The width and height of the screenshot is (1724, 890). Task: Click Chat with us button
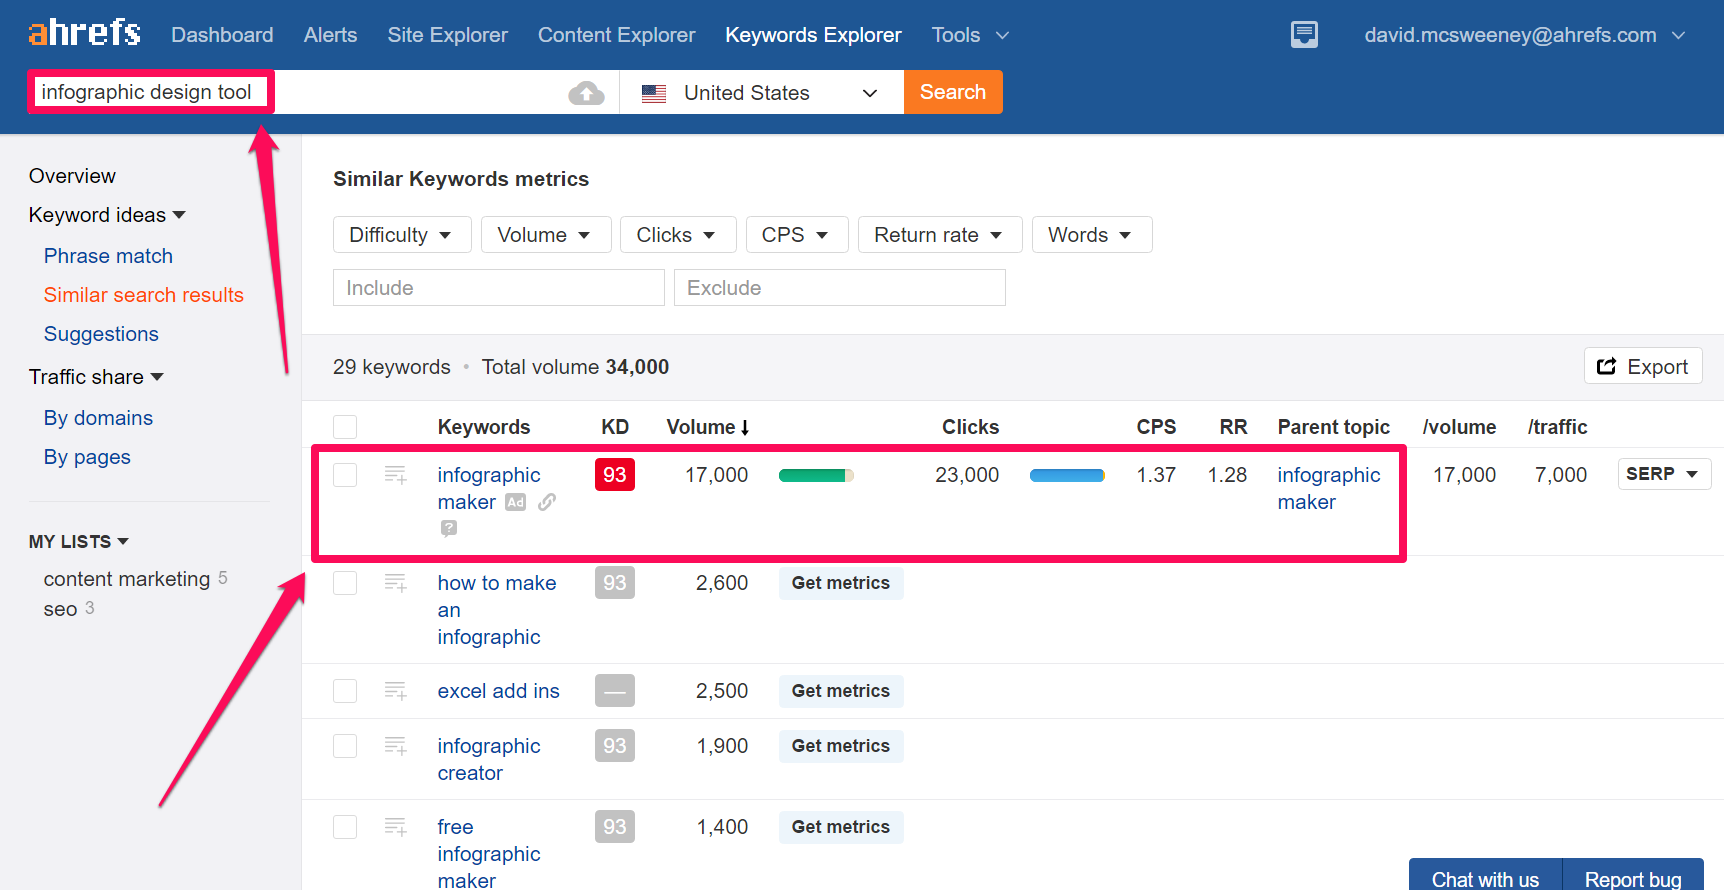(1485, 877)
